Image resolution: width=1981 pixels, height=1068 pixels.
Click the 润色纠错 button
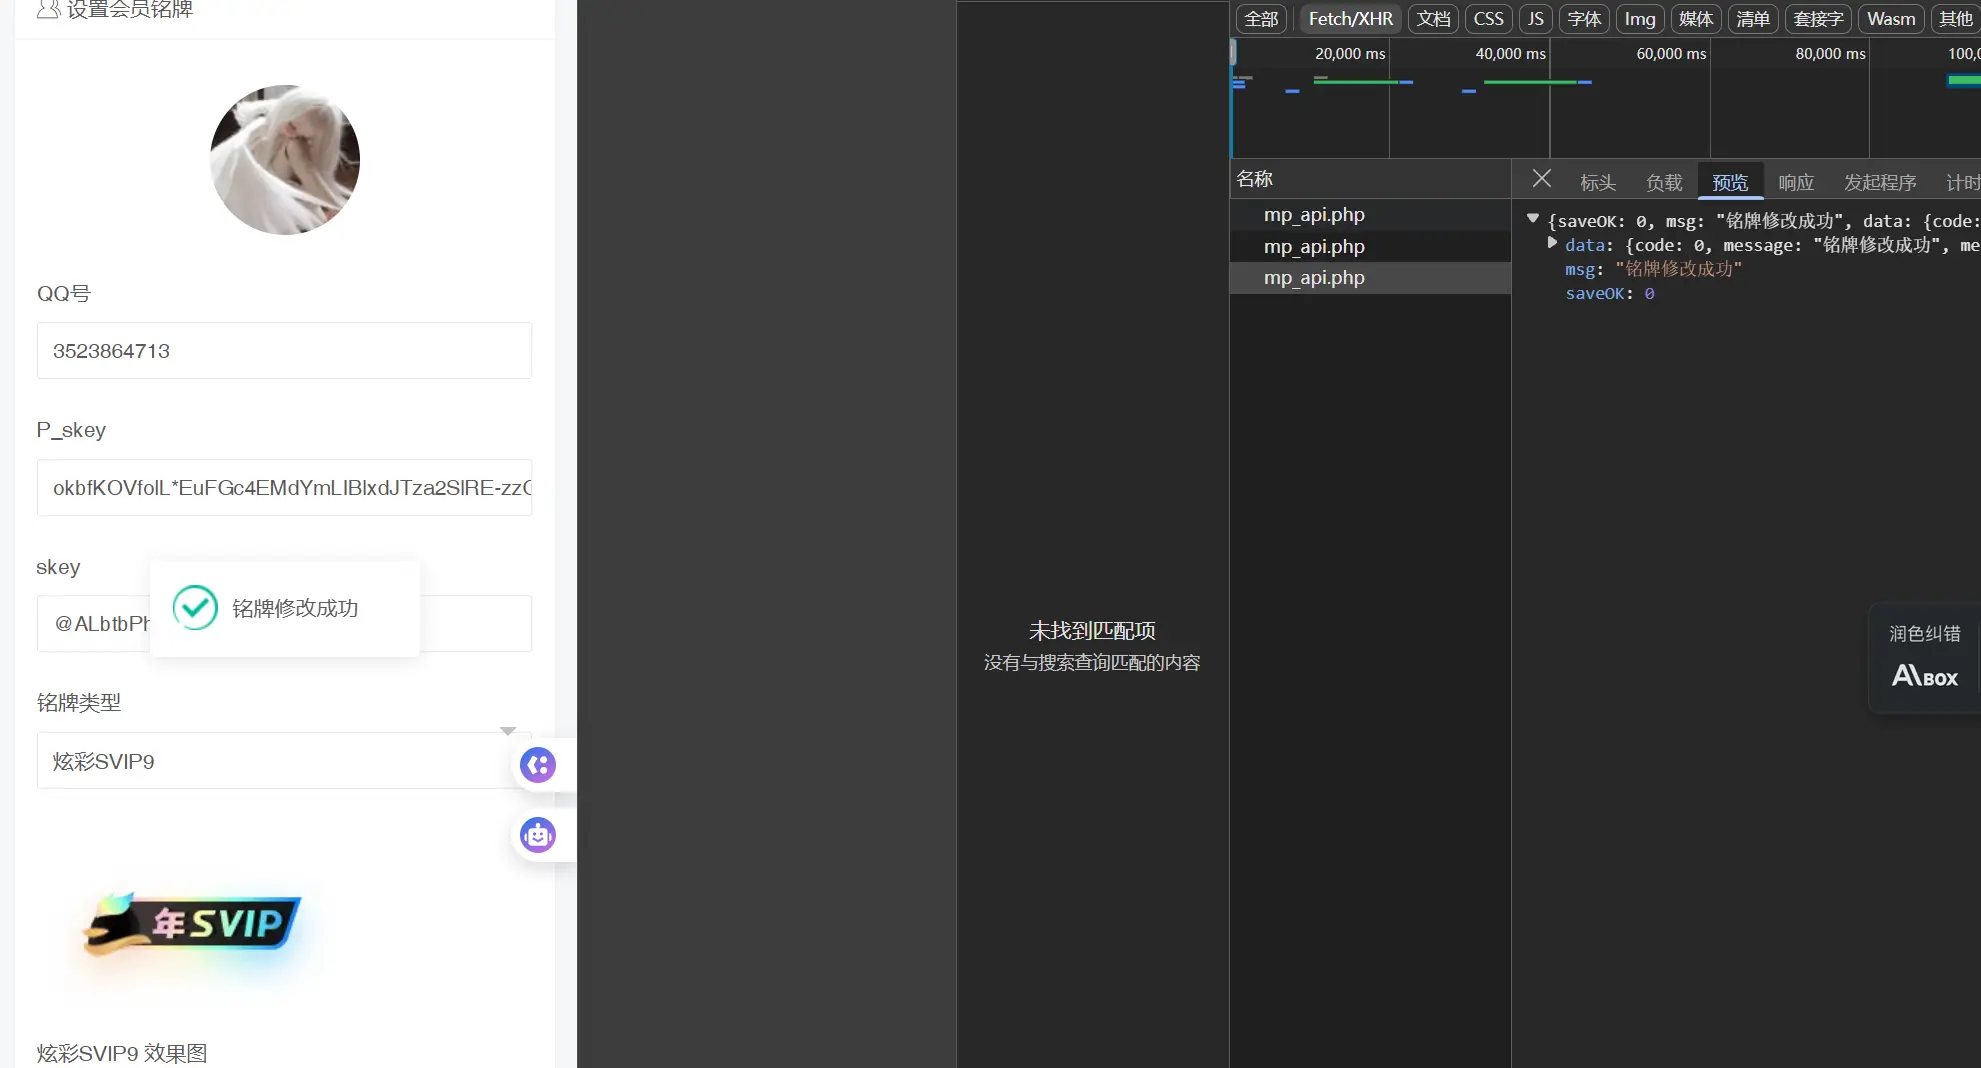(x=1924, y=634)
